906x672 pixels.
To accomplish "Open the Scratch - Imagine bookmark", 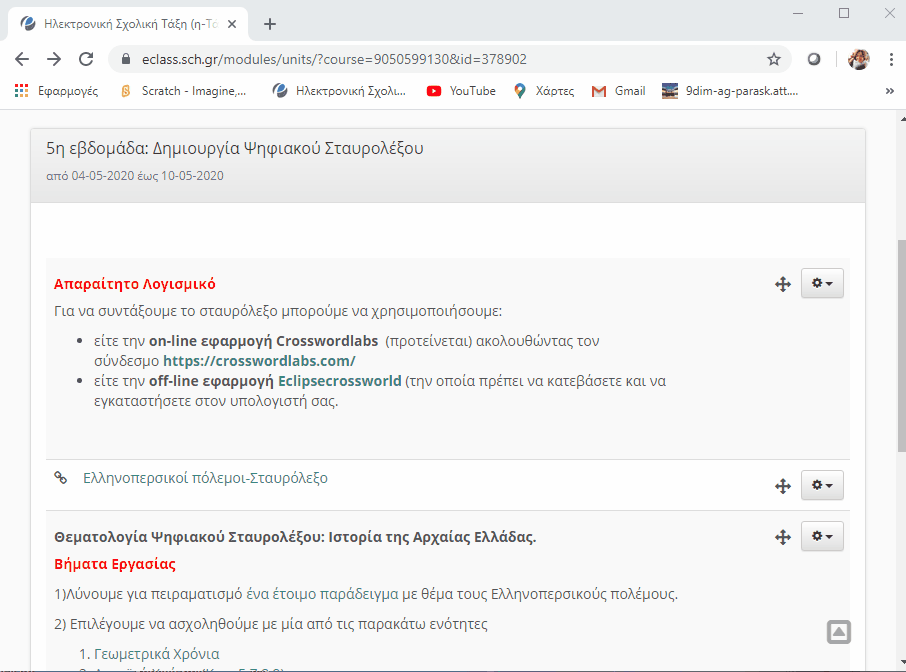I will pos(183,91).
